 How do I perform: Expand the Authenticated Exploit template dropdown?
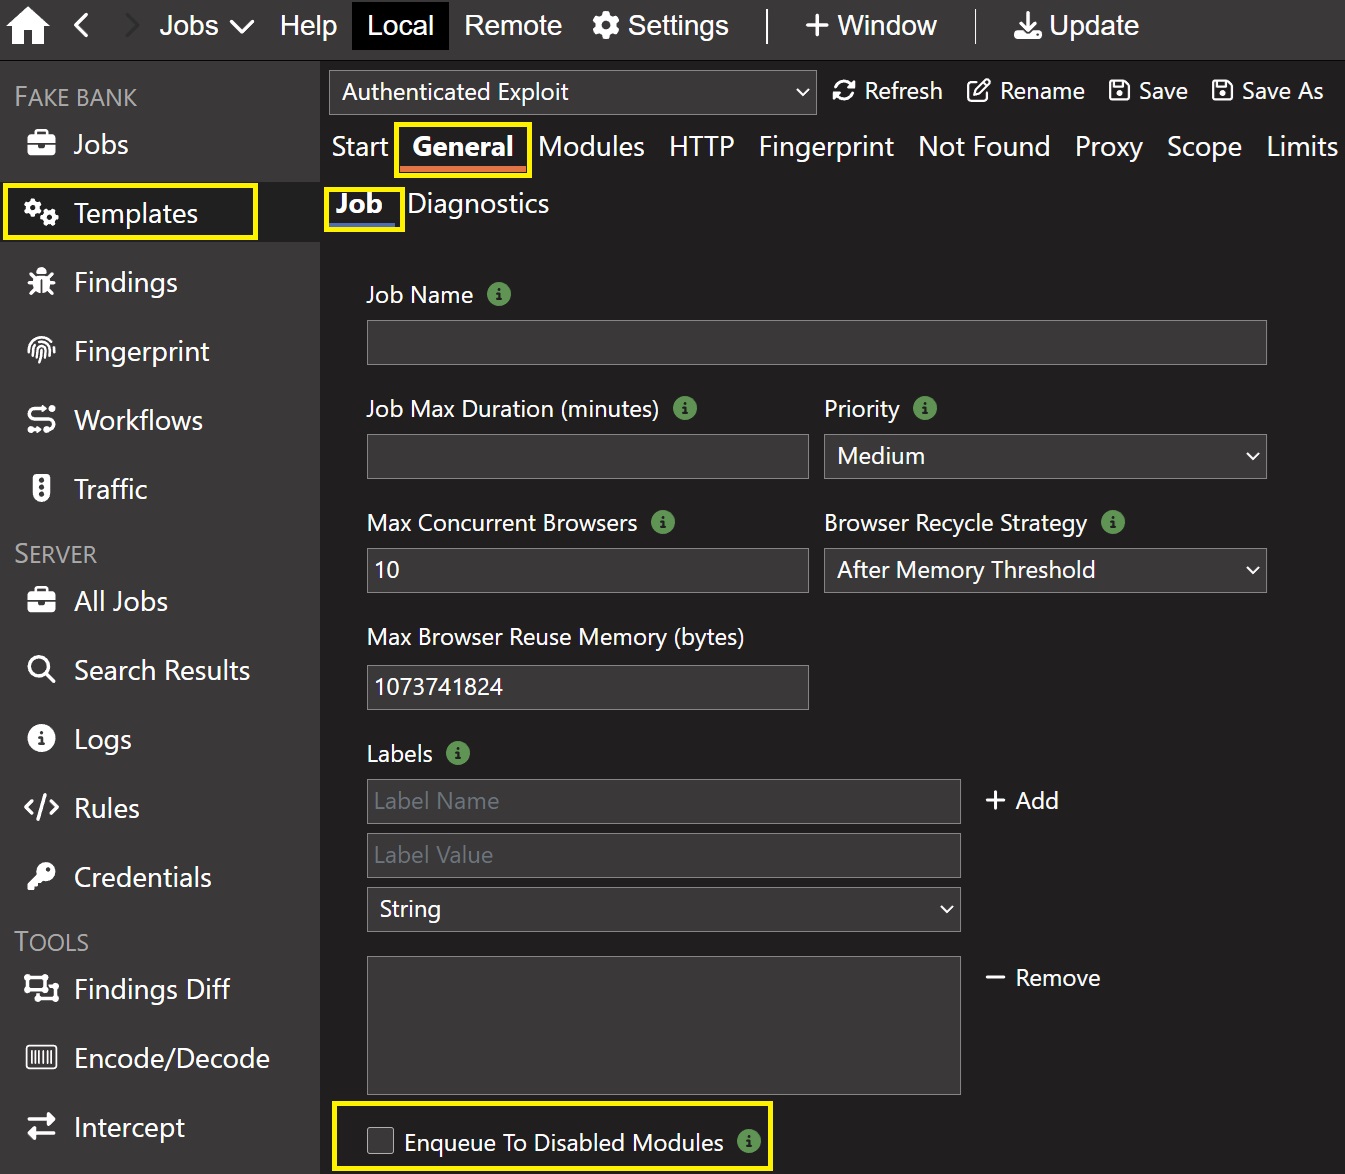pyautogui.click(x=572, y=92)
